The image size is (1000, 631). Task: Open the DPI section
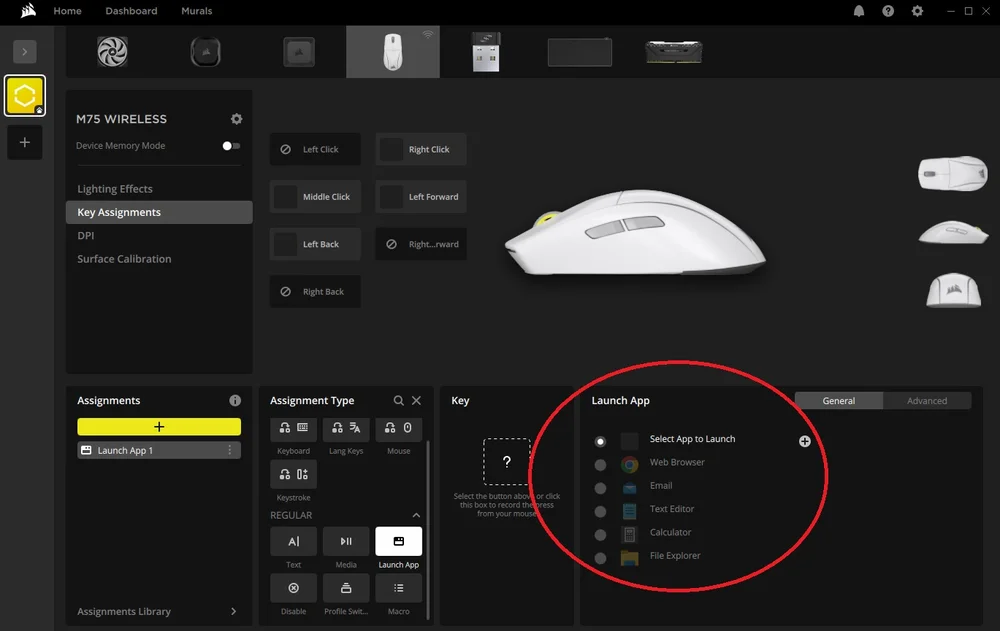point(85,235)
